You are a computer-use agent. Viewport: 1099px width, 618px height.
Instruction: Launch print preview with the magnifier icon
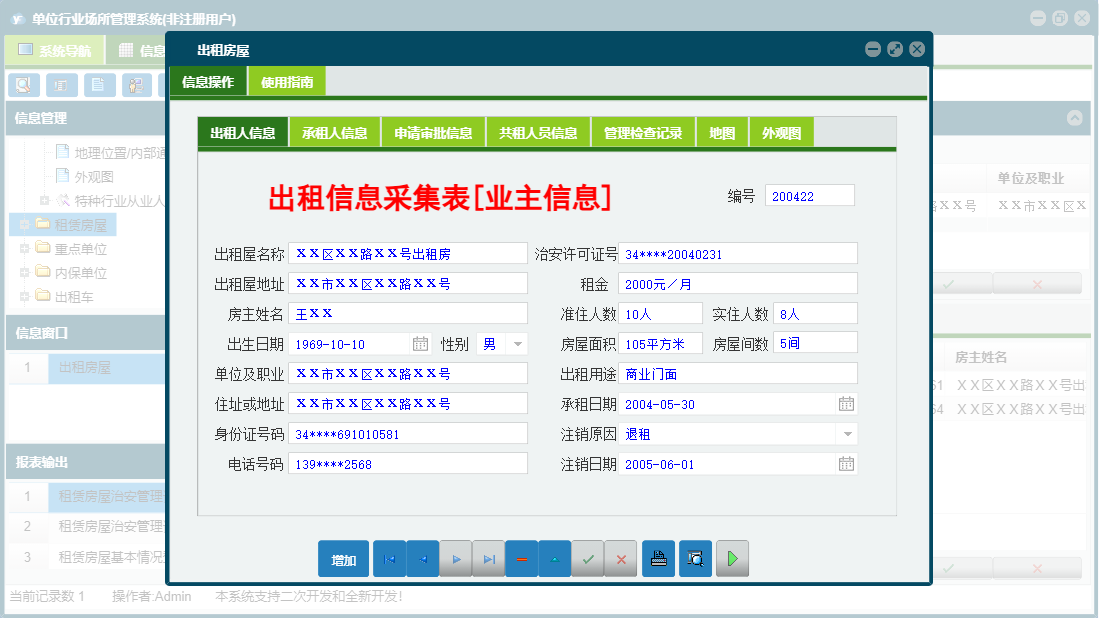point(695,558)
